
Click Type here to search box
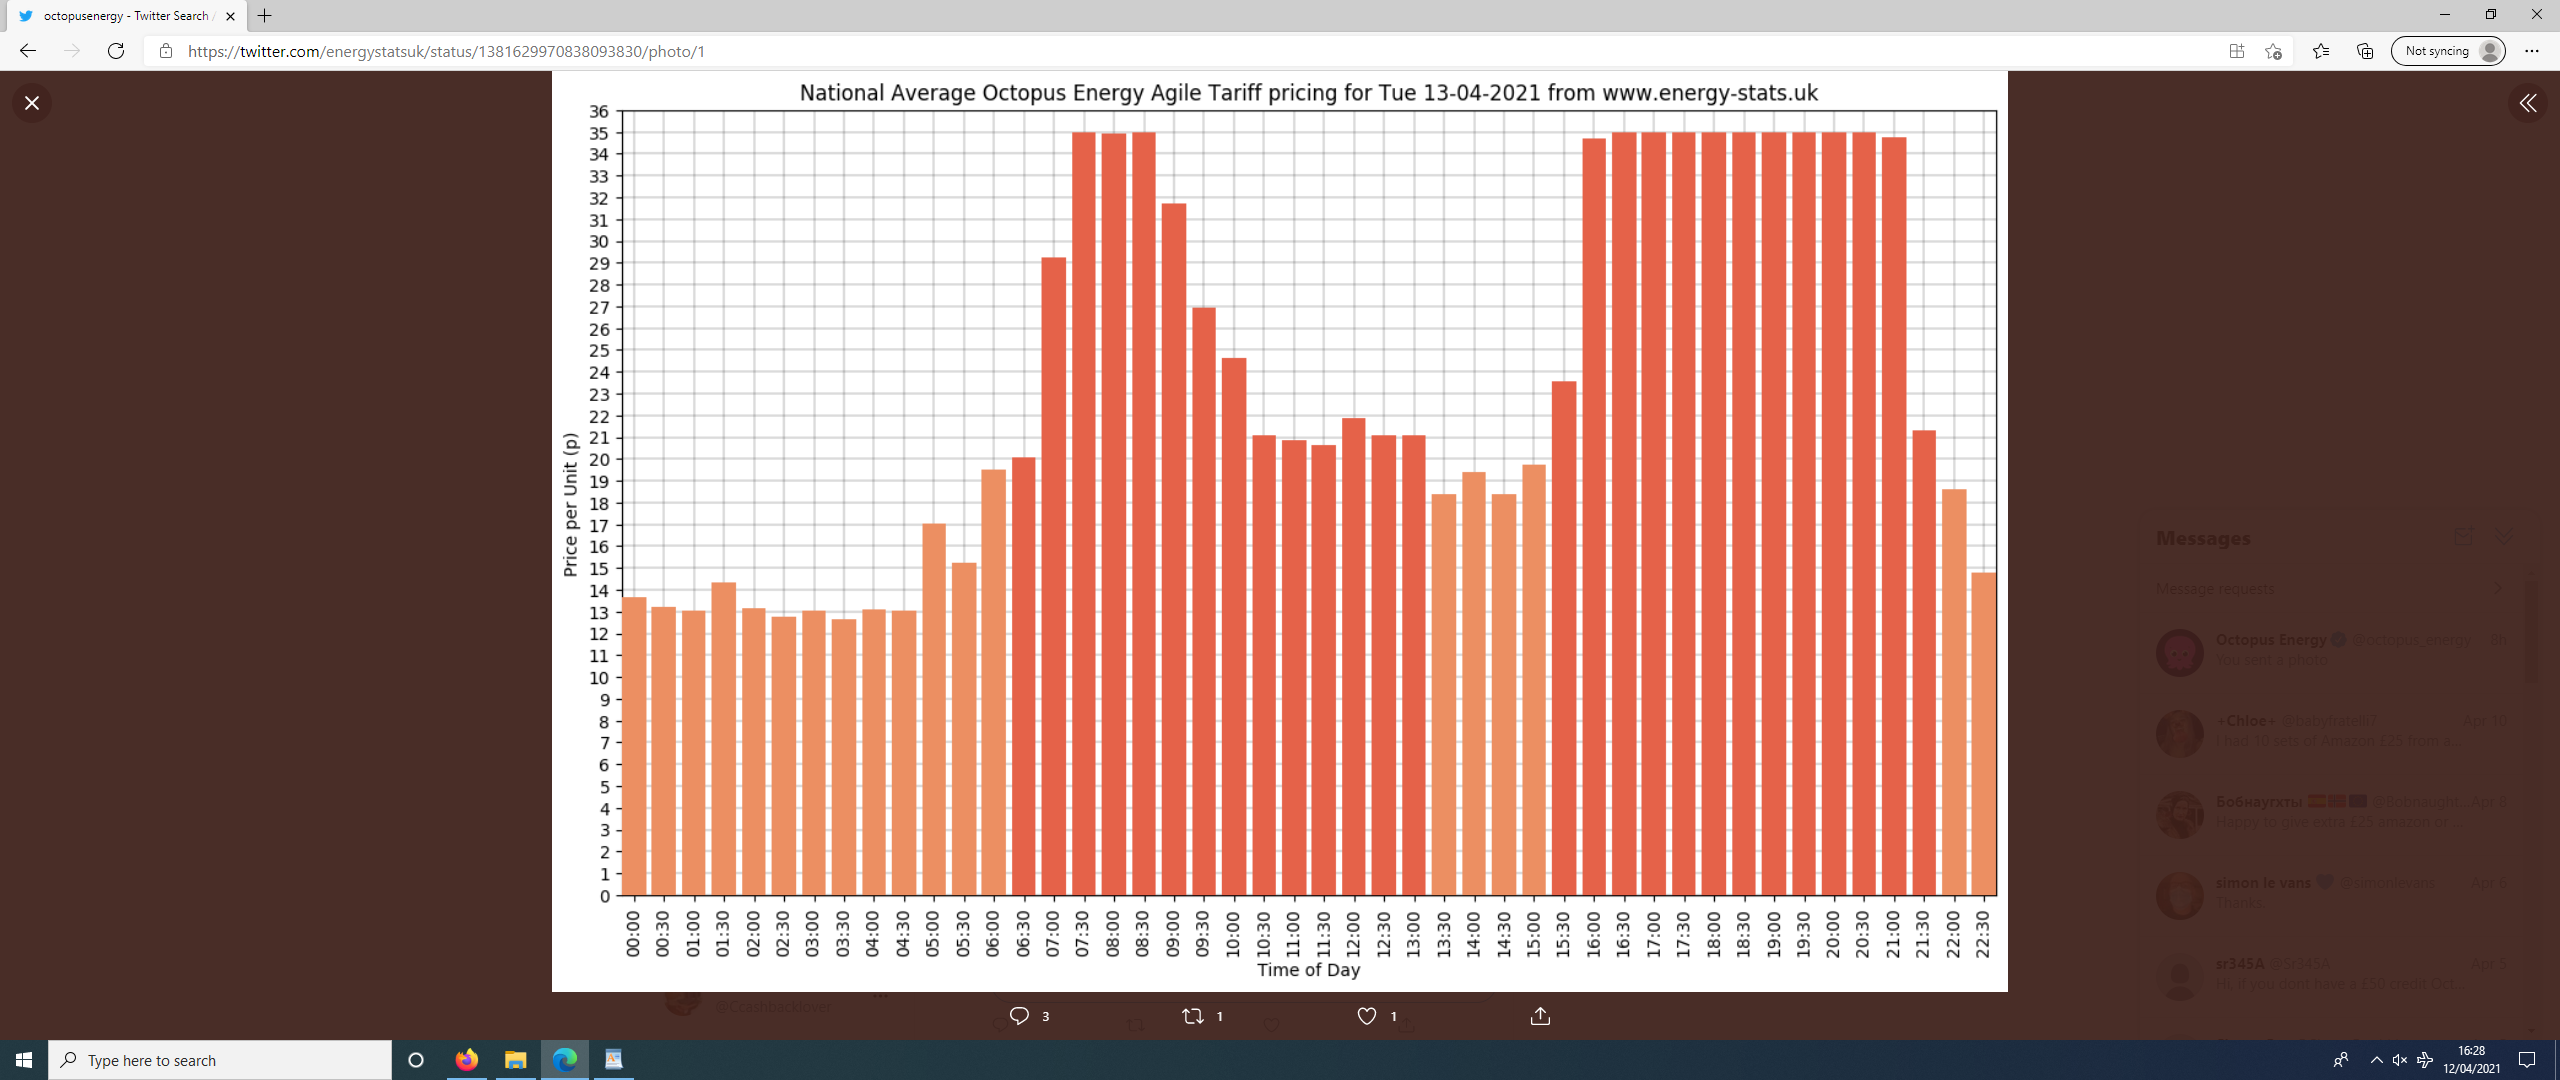(x=220, y=1060)
